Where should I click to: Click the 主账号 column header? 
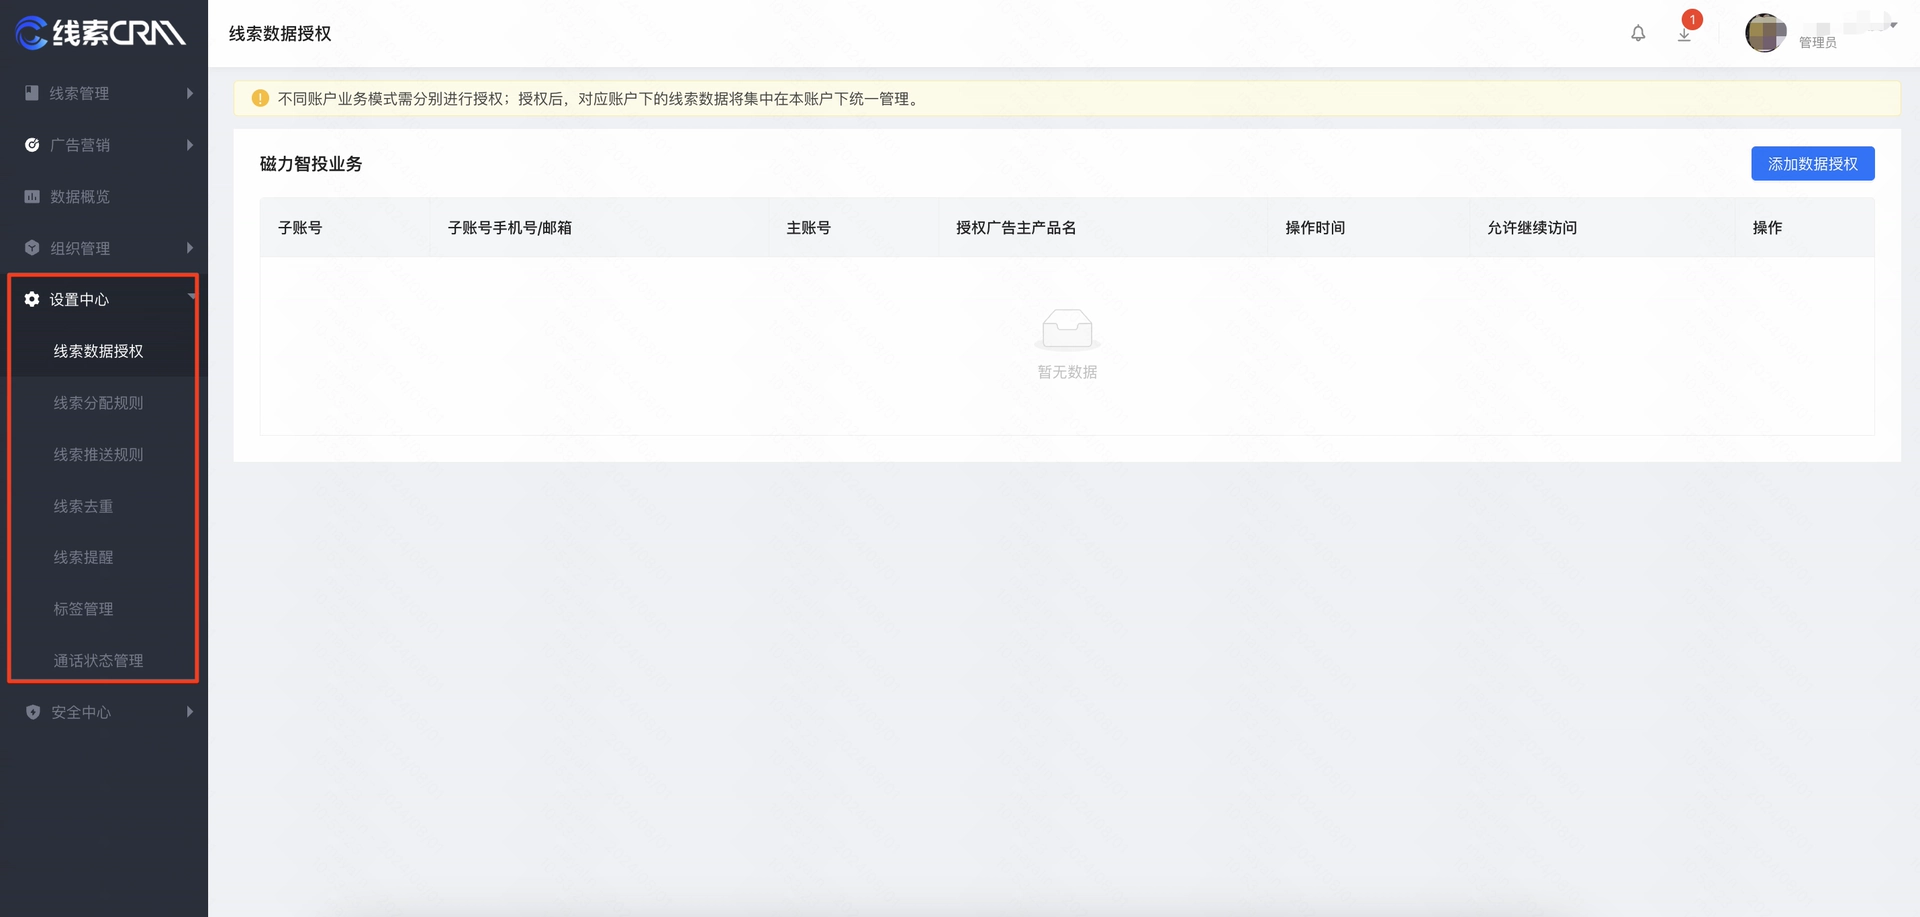click(808, 228)
